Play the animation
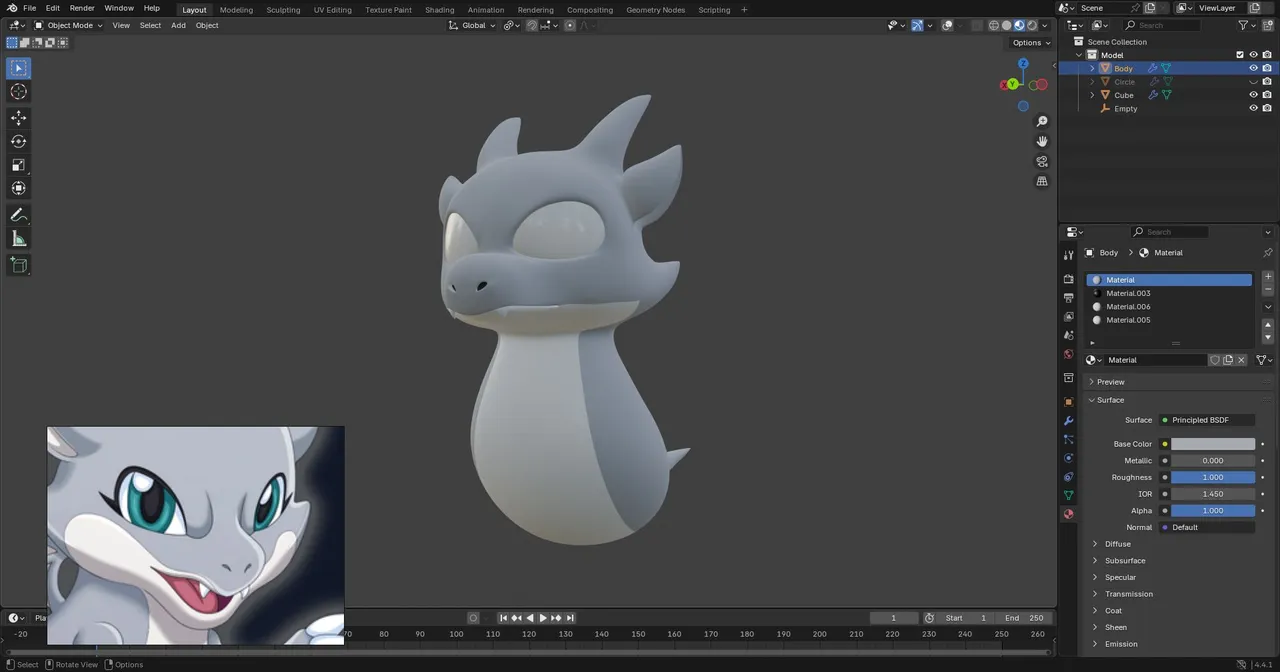 543,618
